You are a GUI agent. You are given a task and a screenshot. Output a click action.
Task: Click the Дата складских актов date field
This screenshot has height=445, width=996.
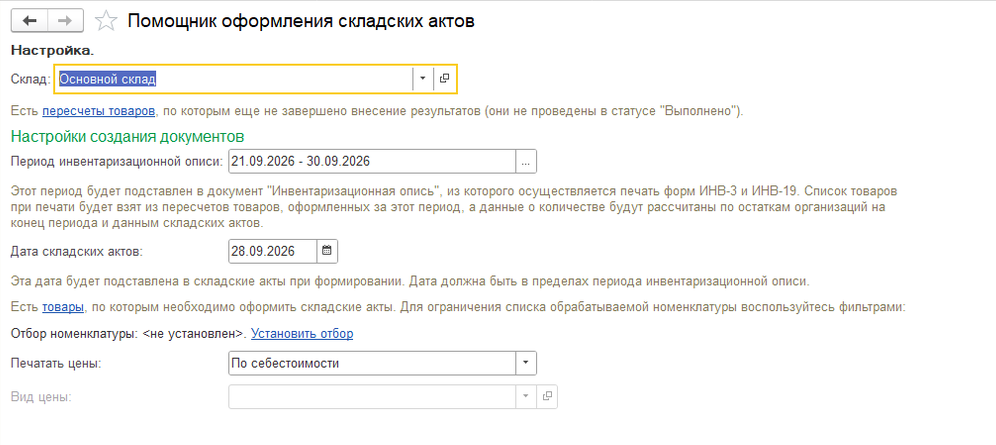tap(272, 251)
